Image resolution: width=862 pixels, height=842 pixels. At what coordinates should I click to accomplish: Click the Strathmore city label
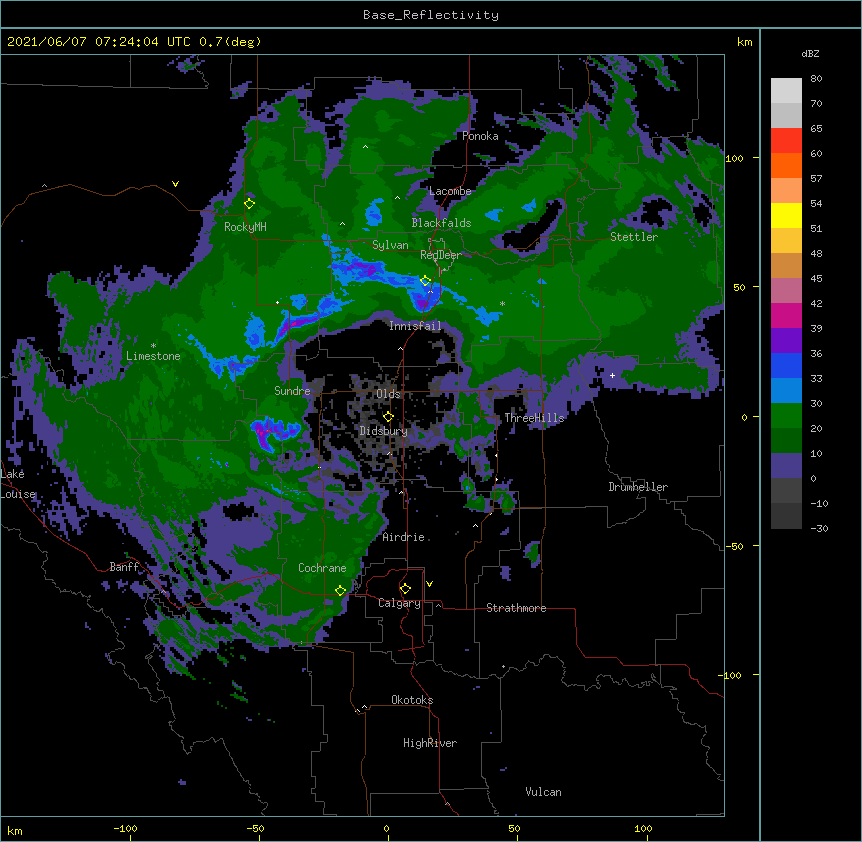516,608
